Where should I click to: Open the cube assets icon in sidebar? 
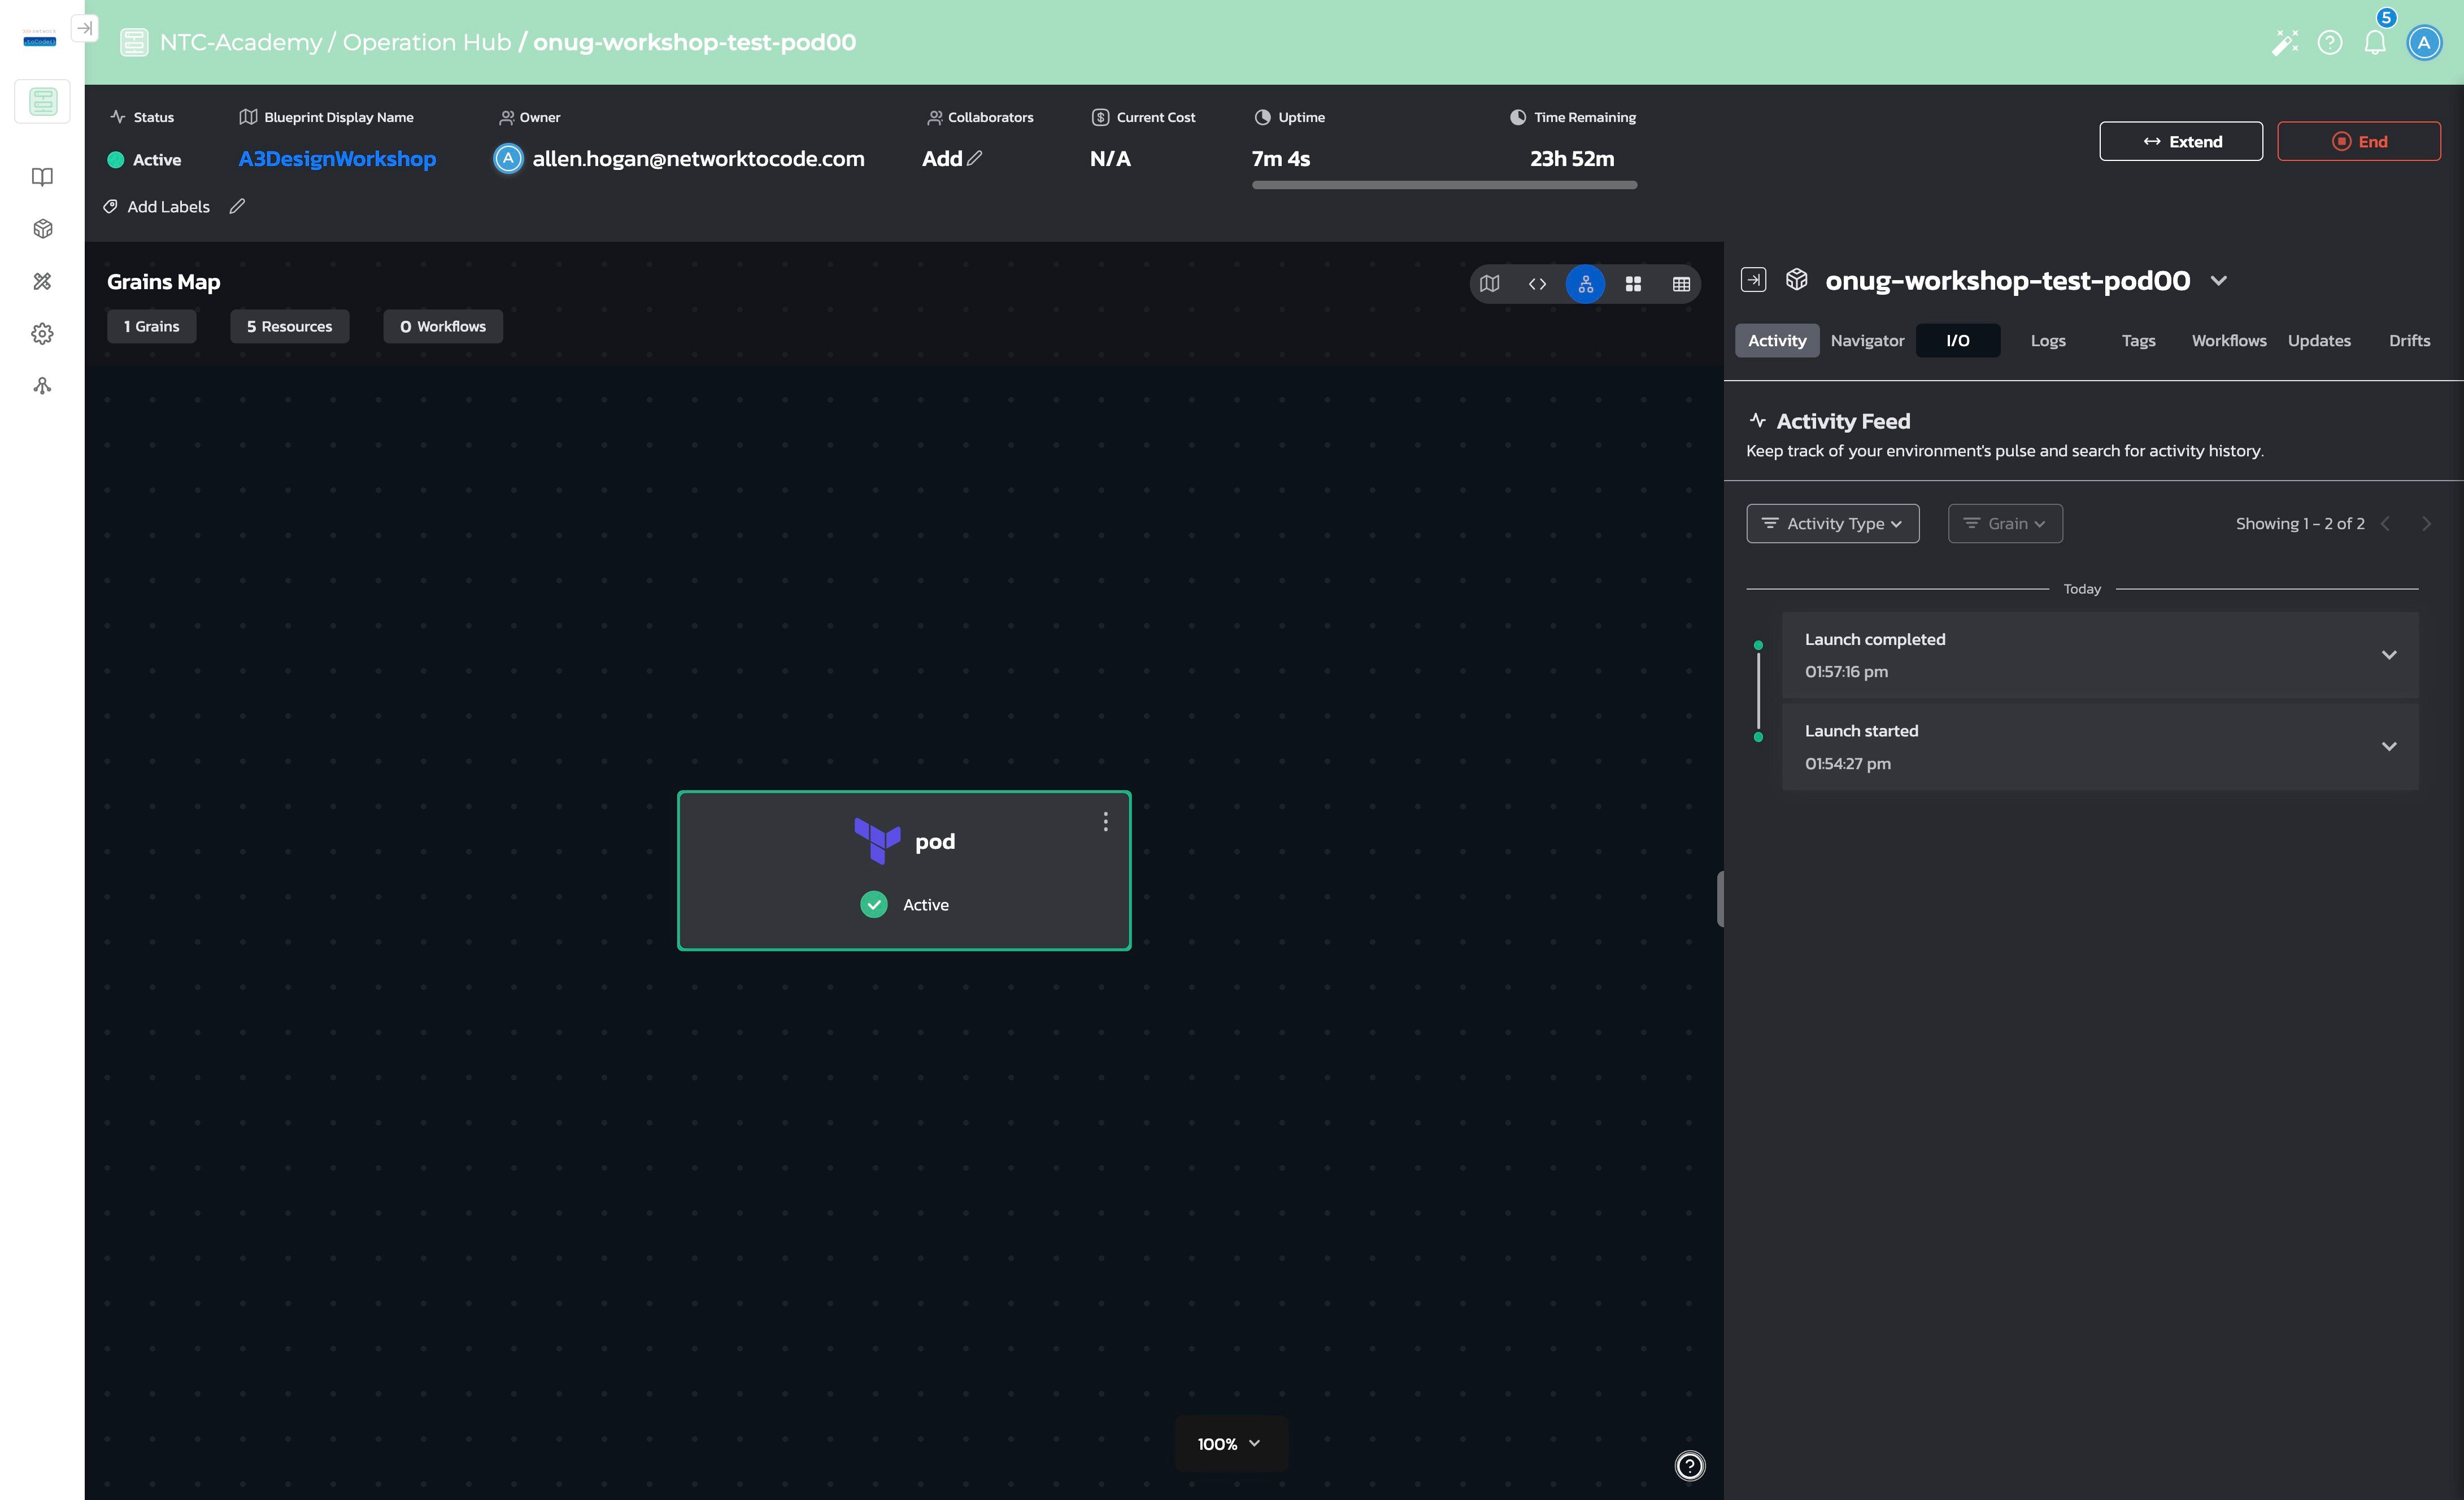(x=42, y=229)
